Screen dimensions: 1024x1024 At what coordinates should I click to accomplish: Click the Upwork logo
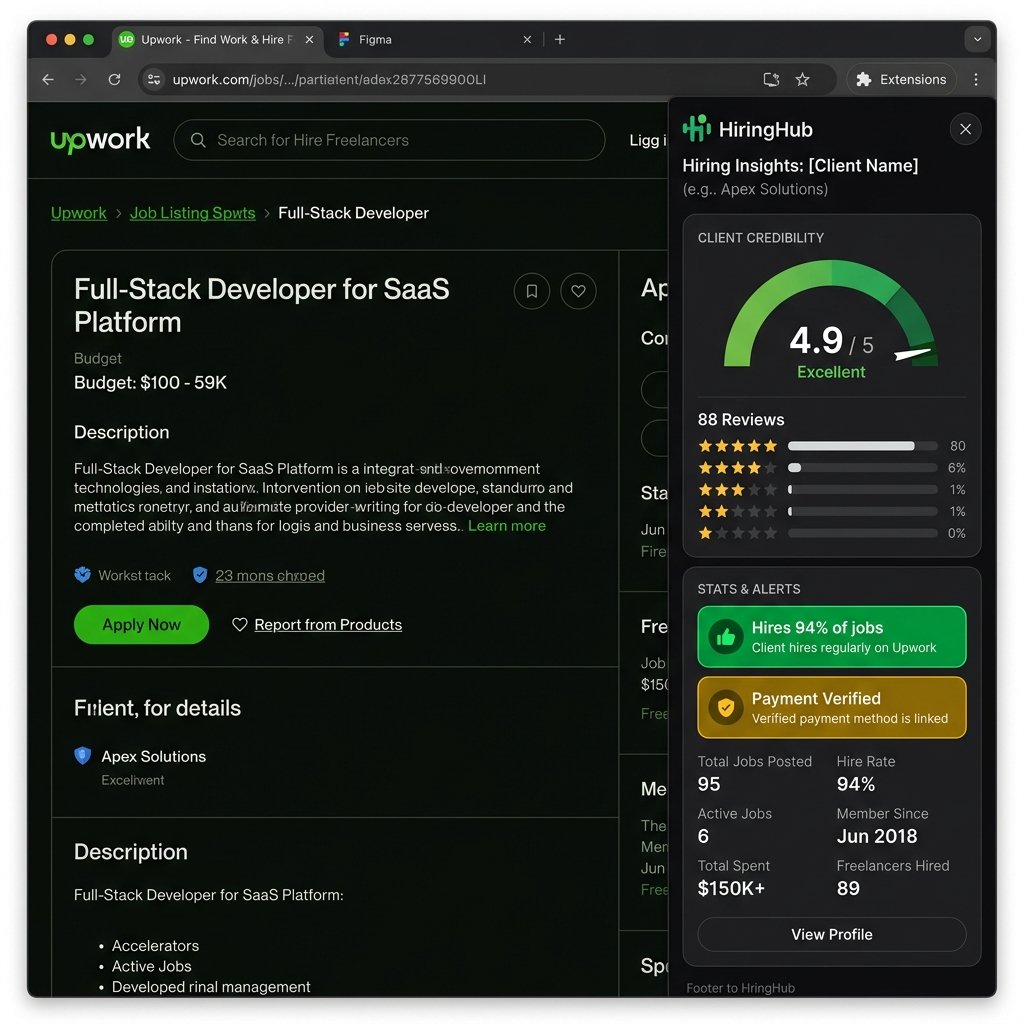pos(100,140)
